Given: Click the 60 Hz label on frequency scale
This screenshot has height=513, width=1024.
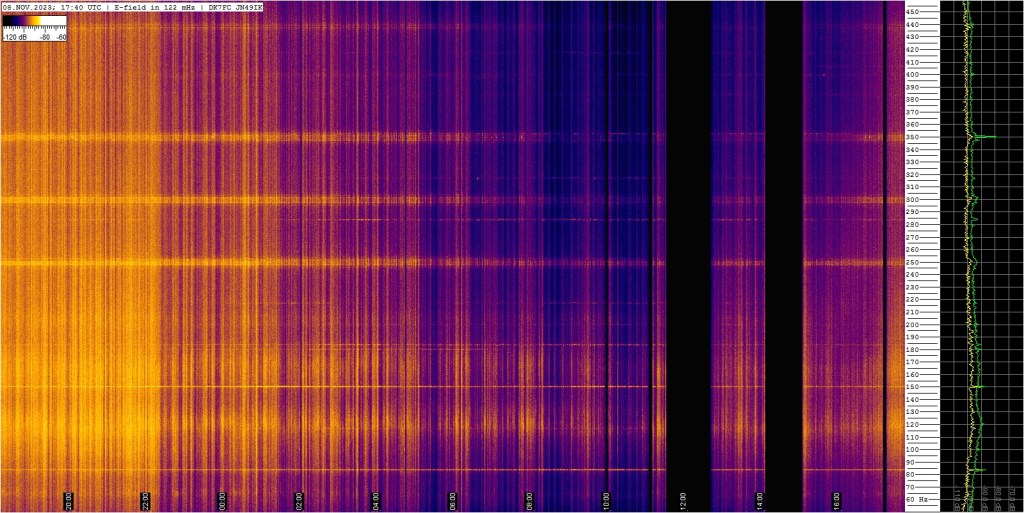Looking at the screenshot, I should pos(929,499).
